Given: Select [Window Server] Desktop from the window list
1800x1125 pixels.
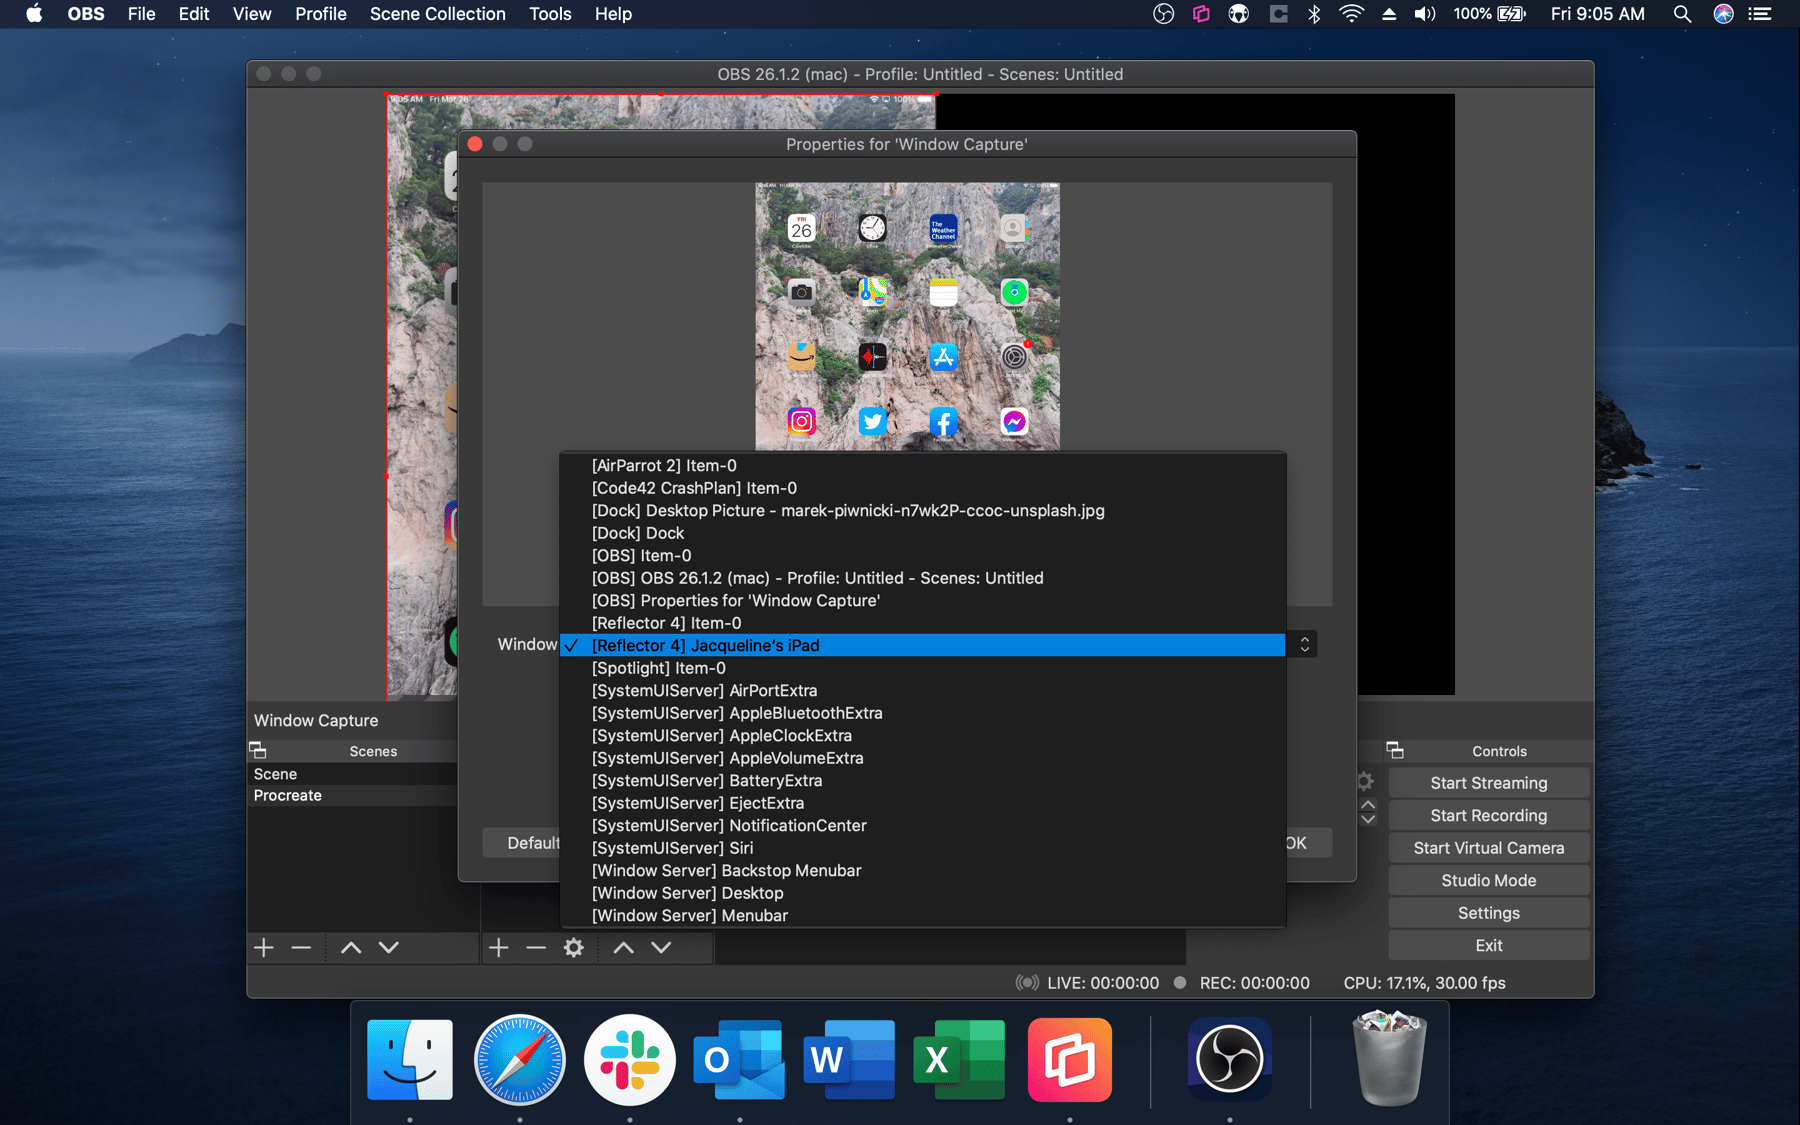Looking at the screenshot, I should point(686,893).
